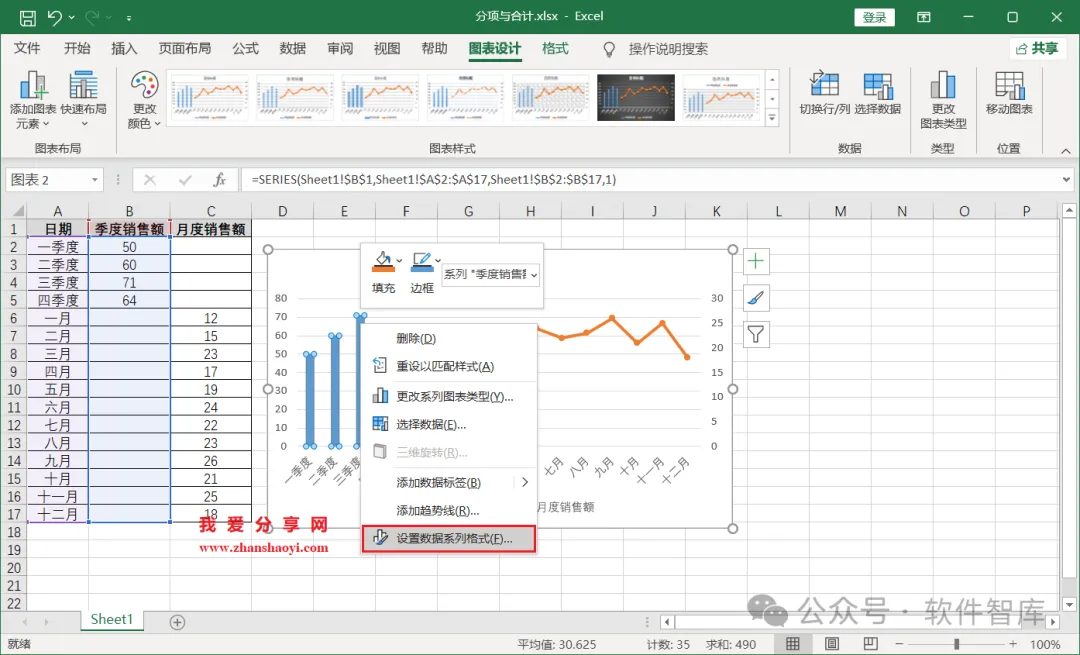1080x655 pixels.
Task: Click the chart styles paintbrush button
Action: (756, 298)
